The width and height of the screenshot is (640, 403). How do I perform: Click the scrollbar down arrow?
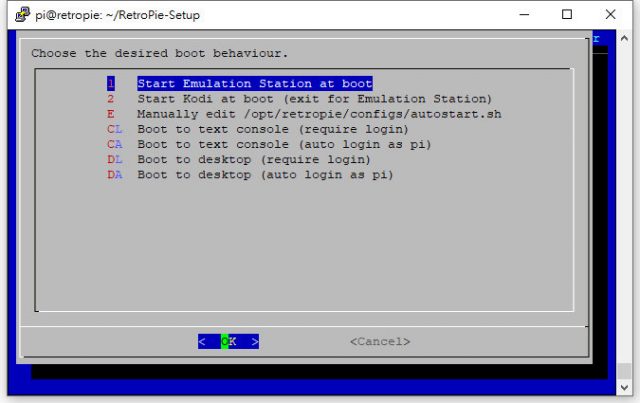[x=624, y=387]
